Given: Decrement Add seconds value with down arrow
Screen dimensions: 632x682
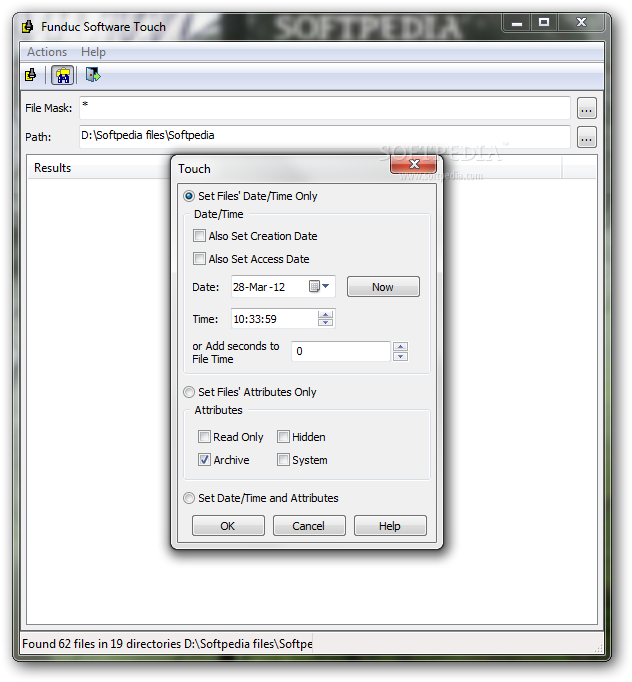Looking at the screenshot, I should [x=400, y=356].
